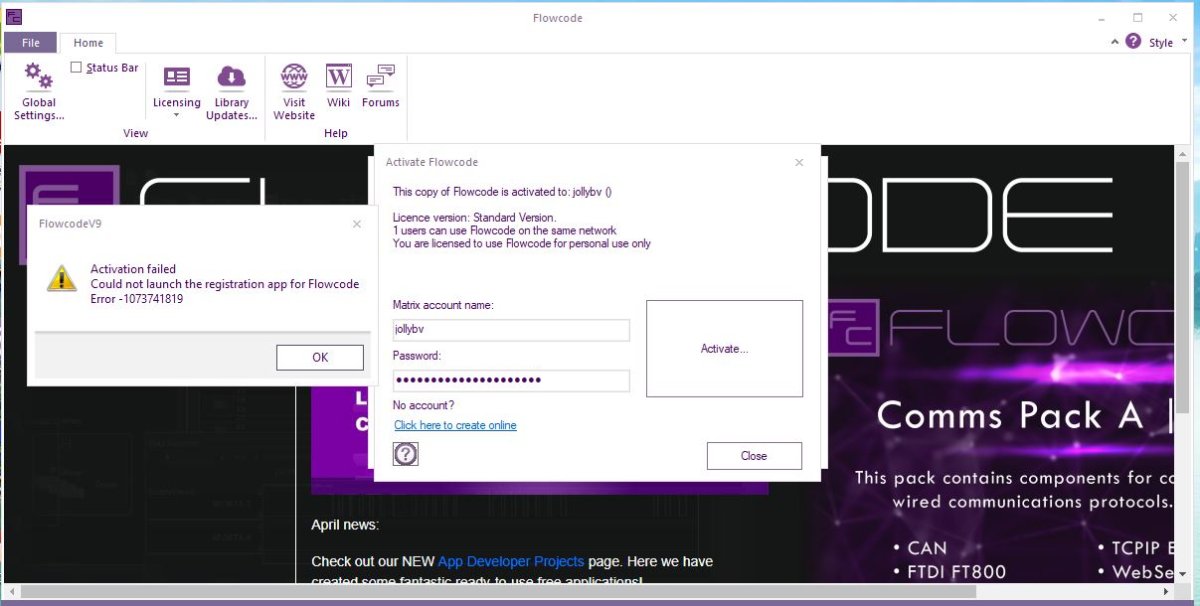
Task: Dismiss the Activation failed dialog with OK
Action: (319, 357)
